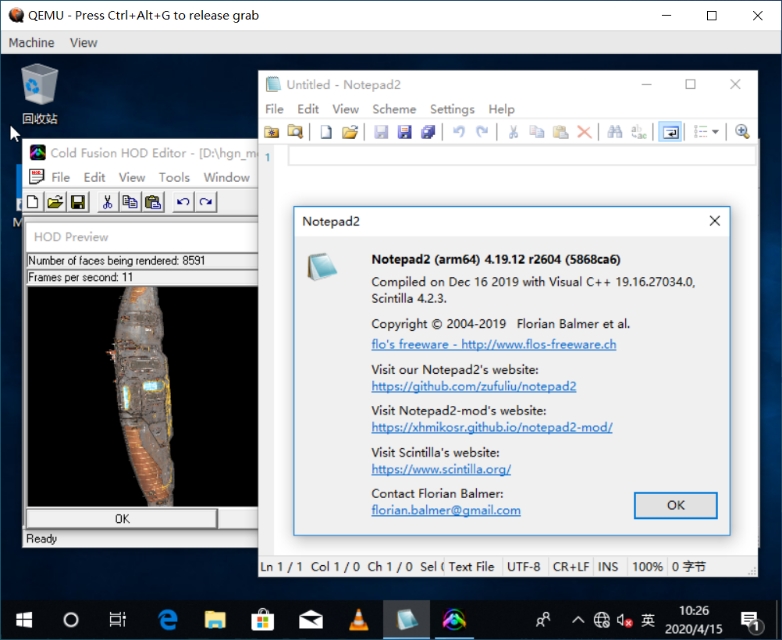Click volume muted icon in system tray
782x640 pixels.
(x=624, y=621)
